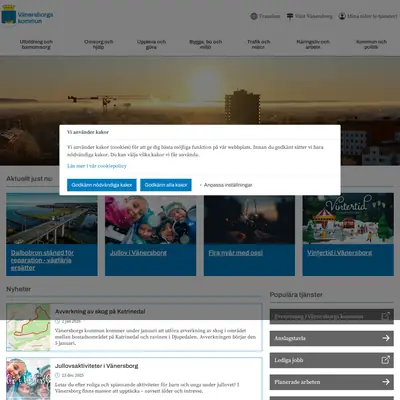Click the Vänersborgs kommun logo
The image size is (400, 400).
pos(27,15)
